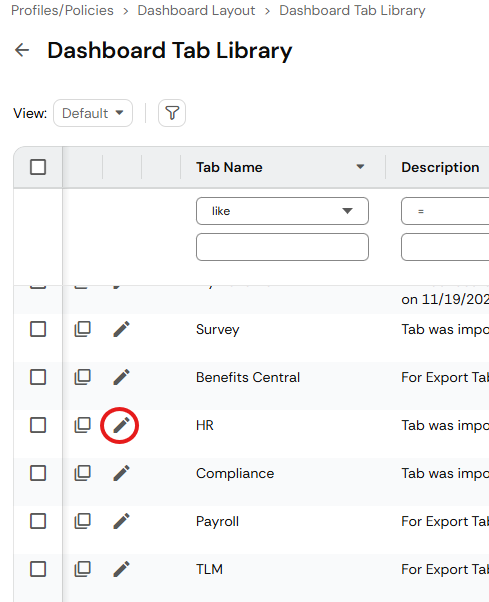
Task: Tick the TLM row checkbox
Action: pos(38,569)
